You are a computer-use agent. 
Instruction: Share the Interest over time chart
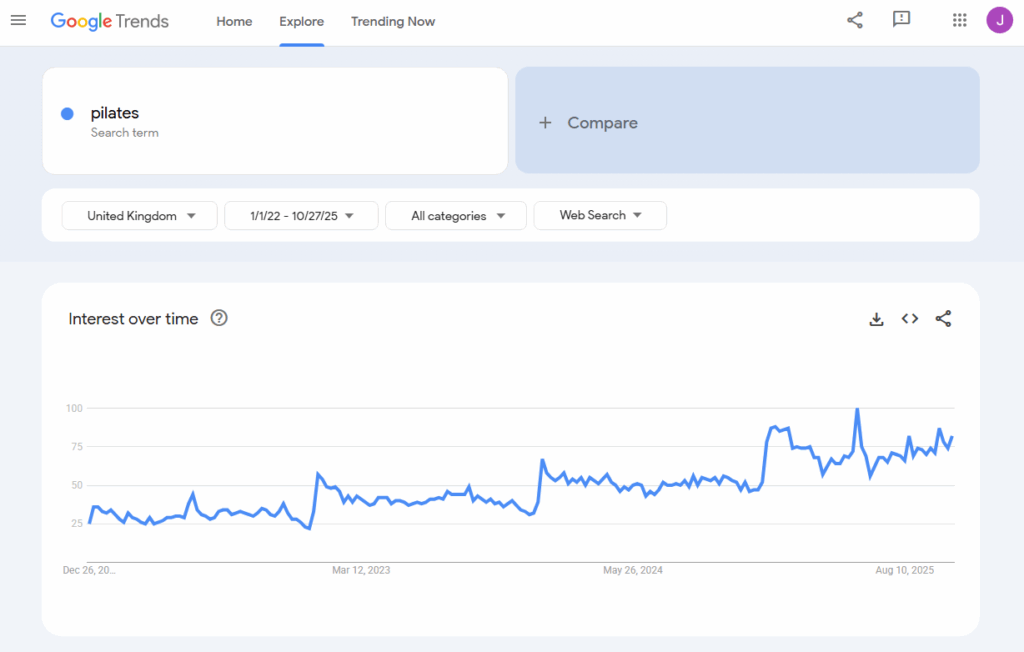pyautogui.click(x=943, y=318)
